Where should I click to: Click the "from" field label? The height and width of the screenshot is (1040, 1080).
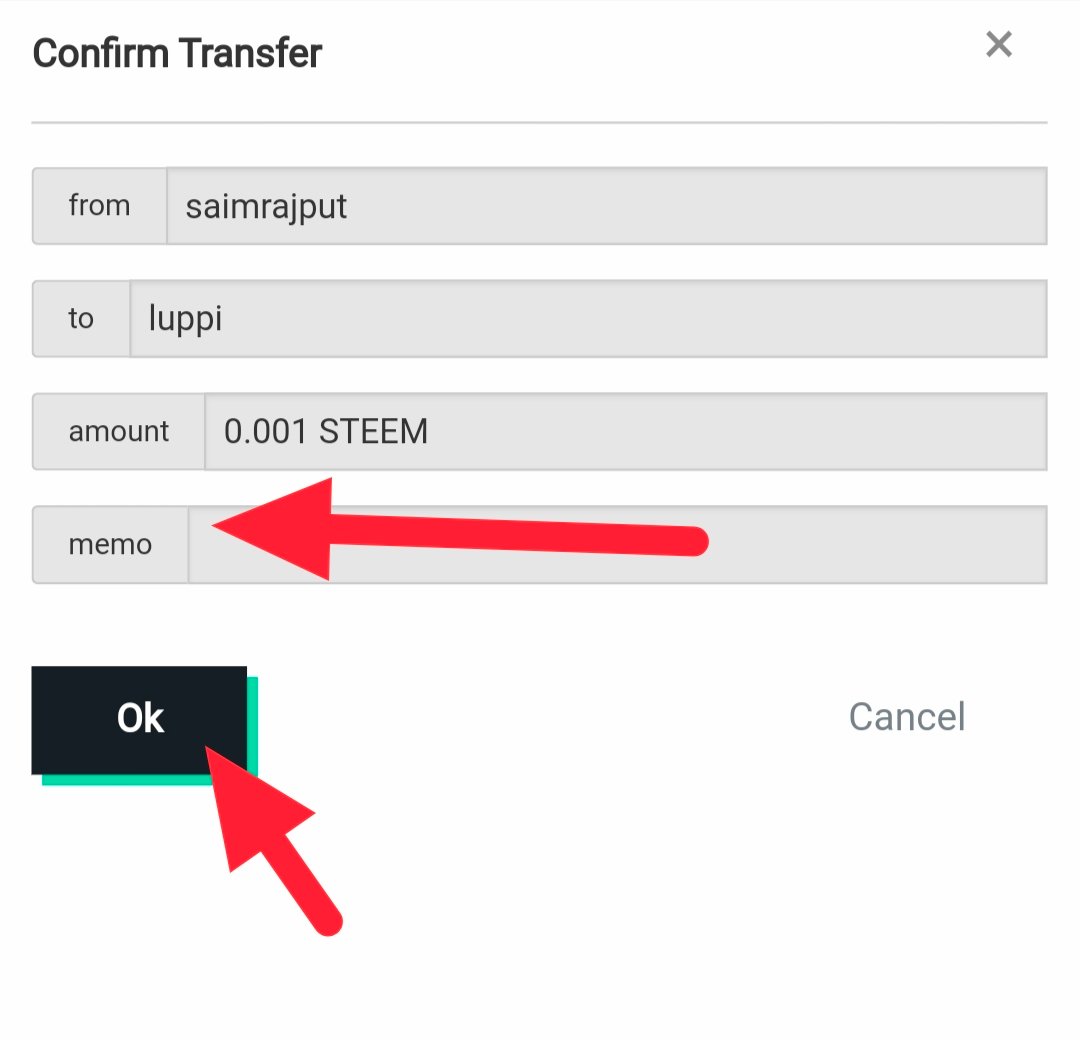click(99, 206)
